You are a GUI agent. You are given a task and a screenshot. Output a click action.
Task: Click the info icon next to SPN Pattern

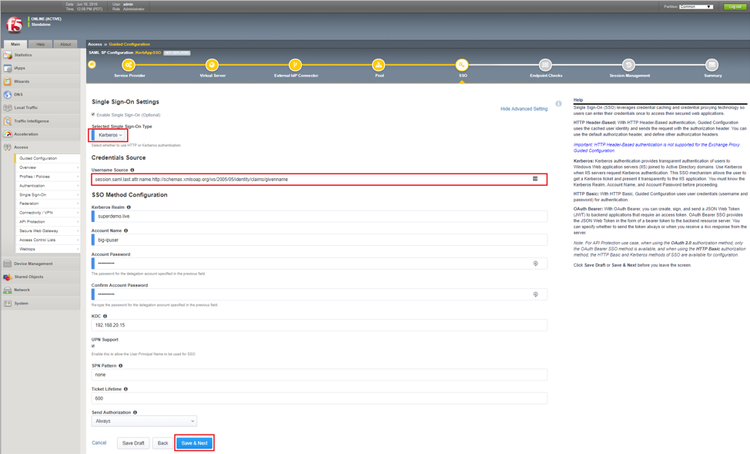coord(121,365)
